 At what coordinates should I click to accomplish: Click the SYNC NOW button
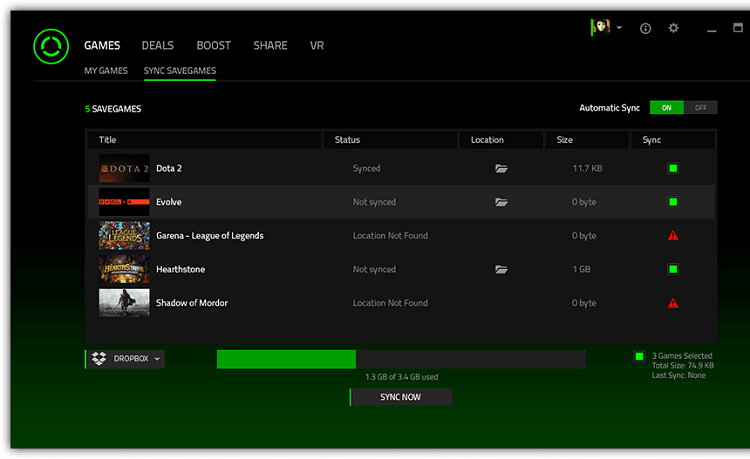(401, 397)
